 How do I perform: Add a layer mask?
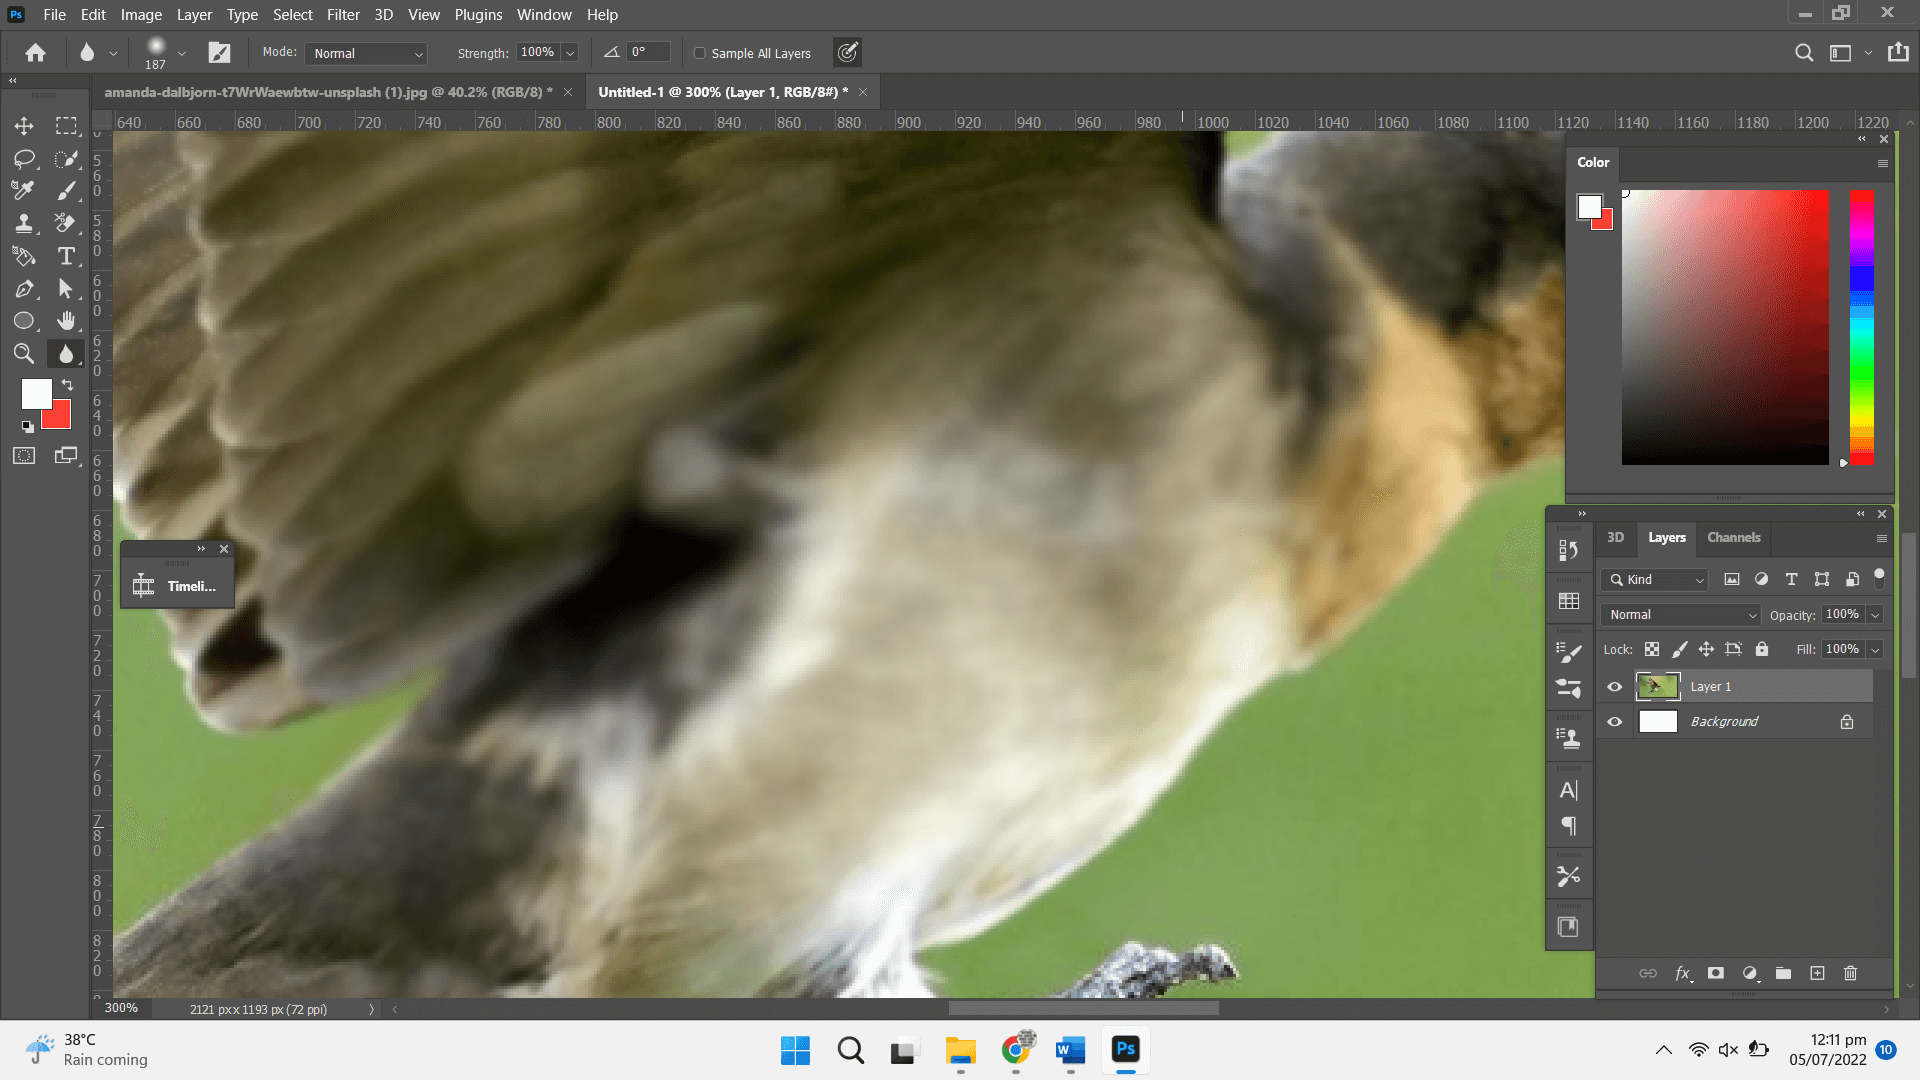coord(1716,973)
